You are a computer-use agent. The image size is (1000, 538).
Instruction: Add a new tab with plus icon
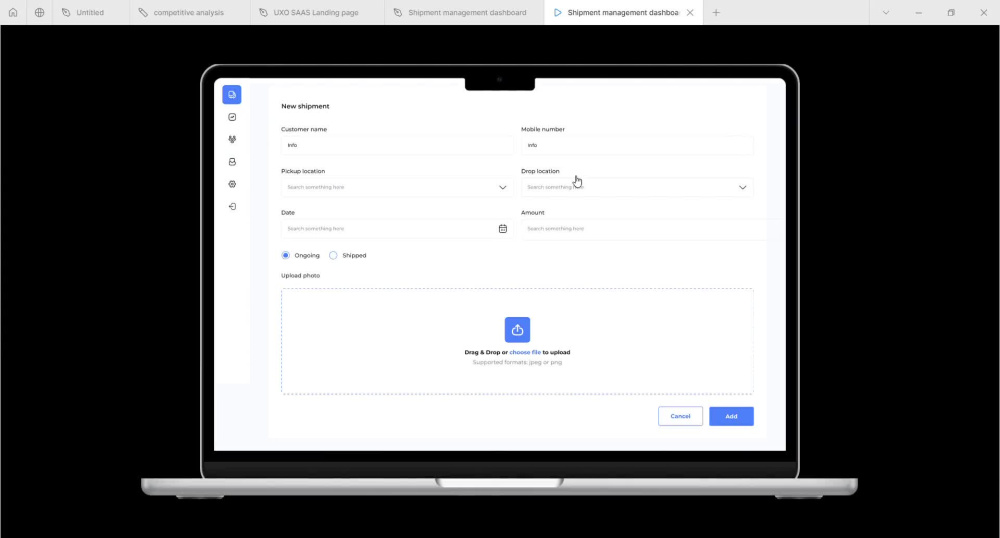coord(716,12)
